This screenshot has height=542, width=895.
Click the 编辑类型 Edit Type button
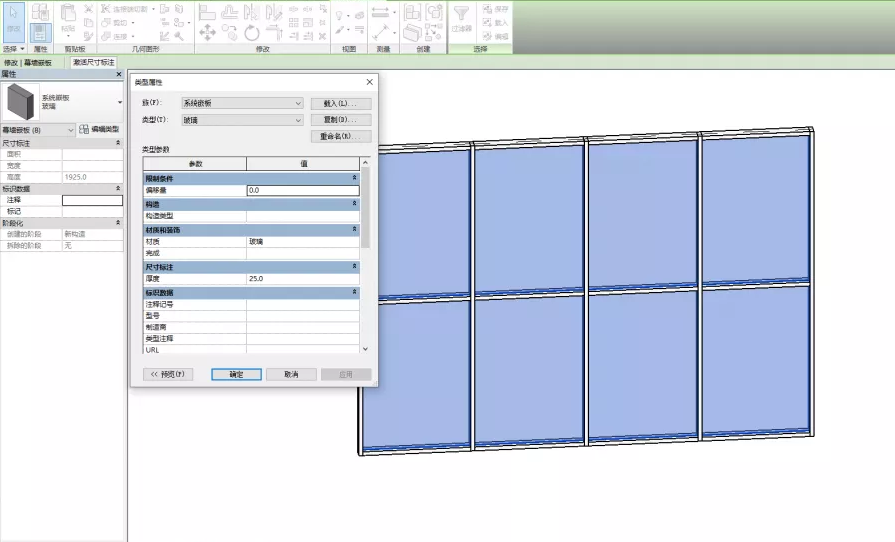click(99, 130)
